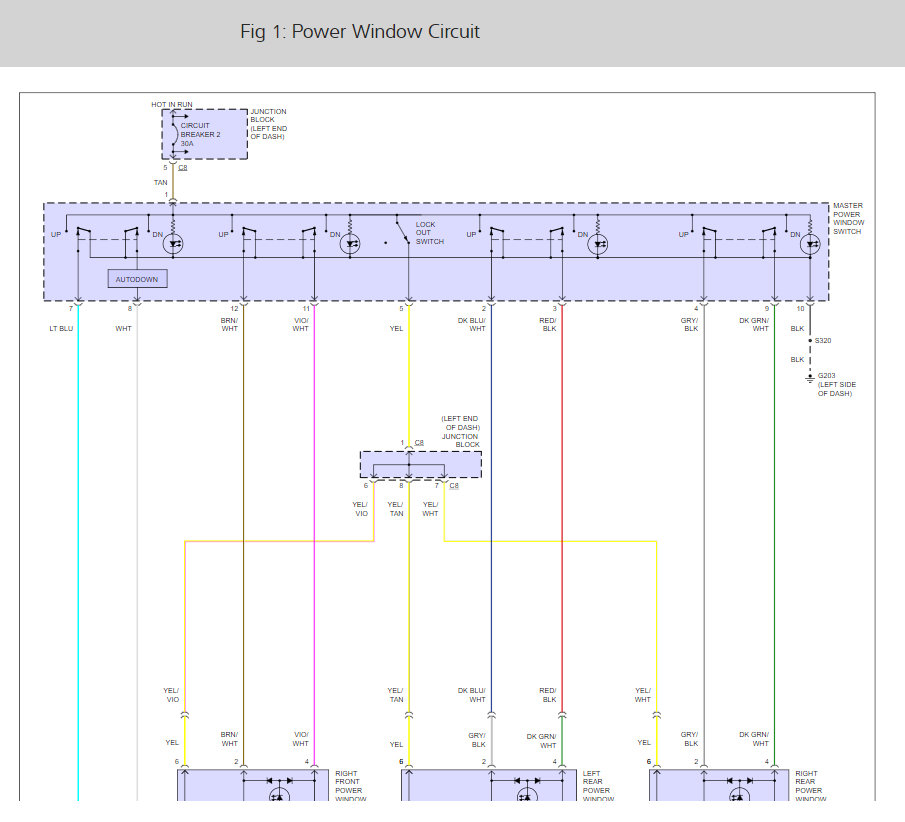Click the Right Rear Power Window label
Image resolution: width=905 pixels, height=822 pixels.
tap(809, 786)
